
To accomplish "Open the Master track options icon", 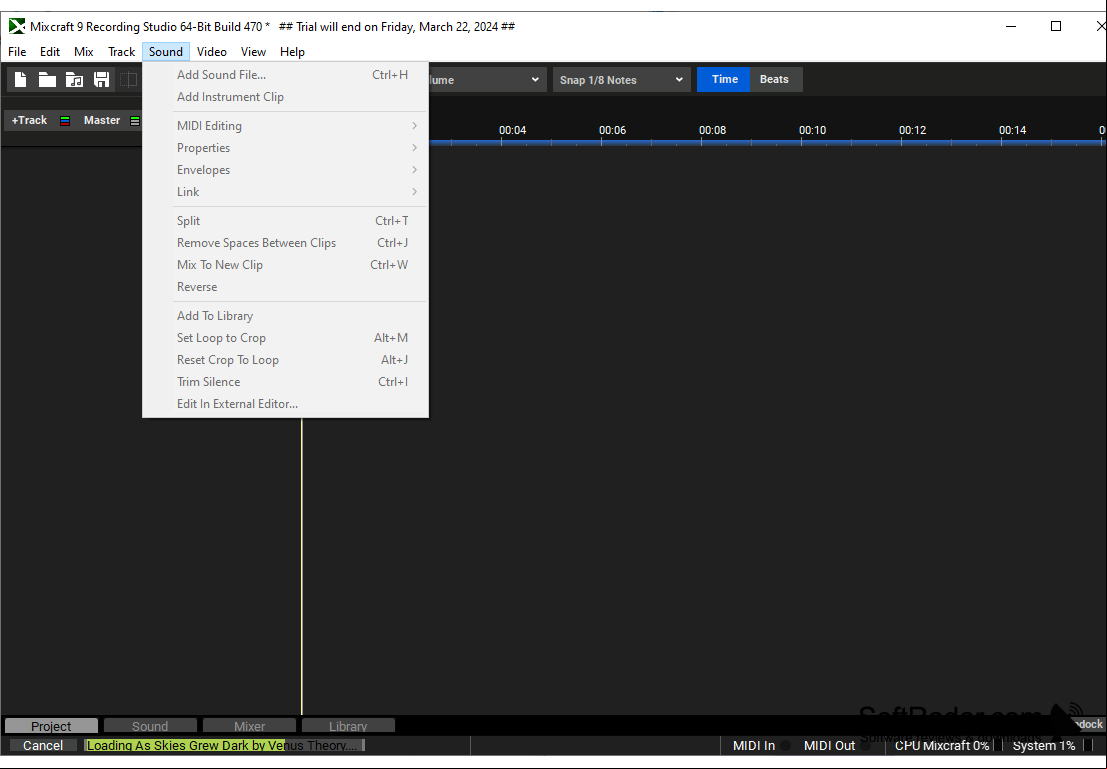I will pyautogui.click(x=135, y=121).
